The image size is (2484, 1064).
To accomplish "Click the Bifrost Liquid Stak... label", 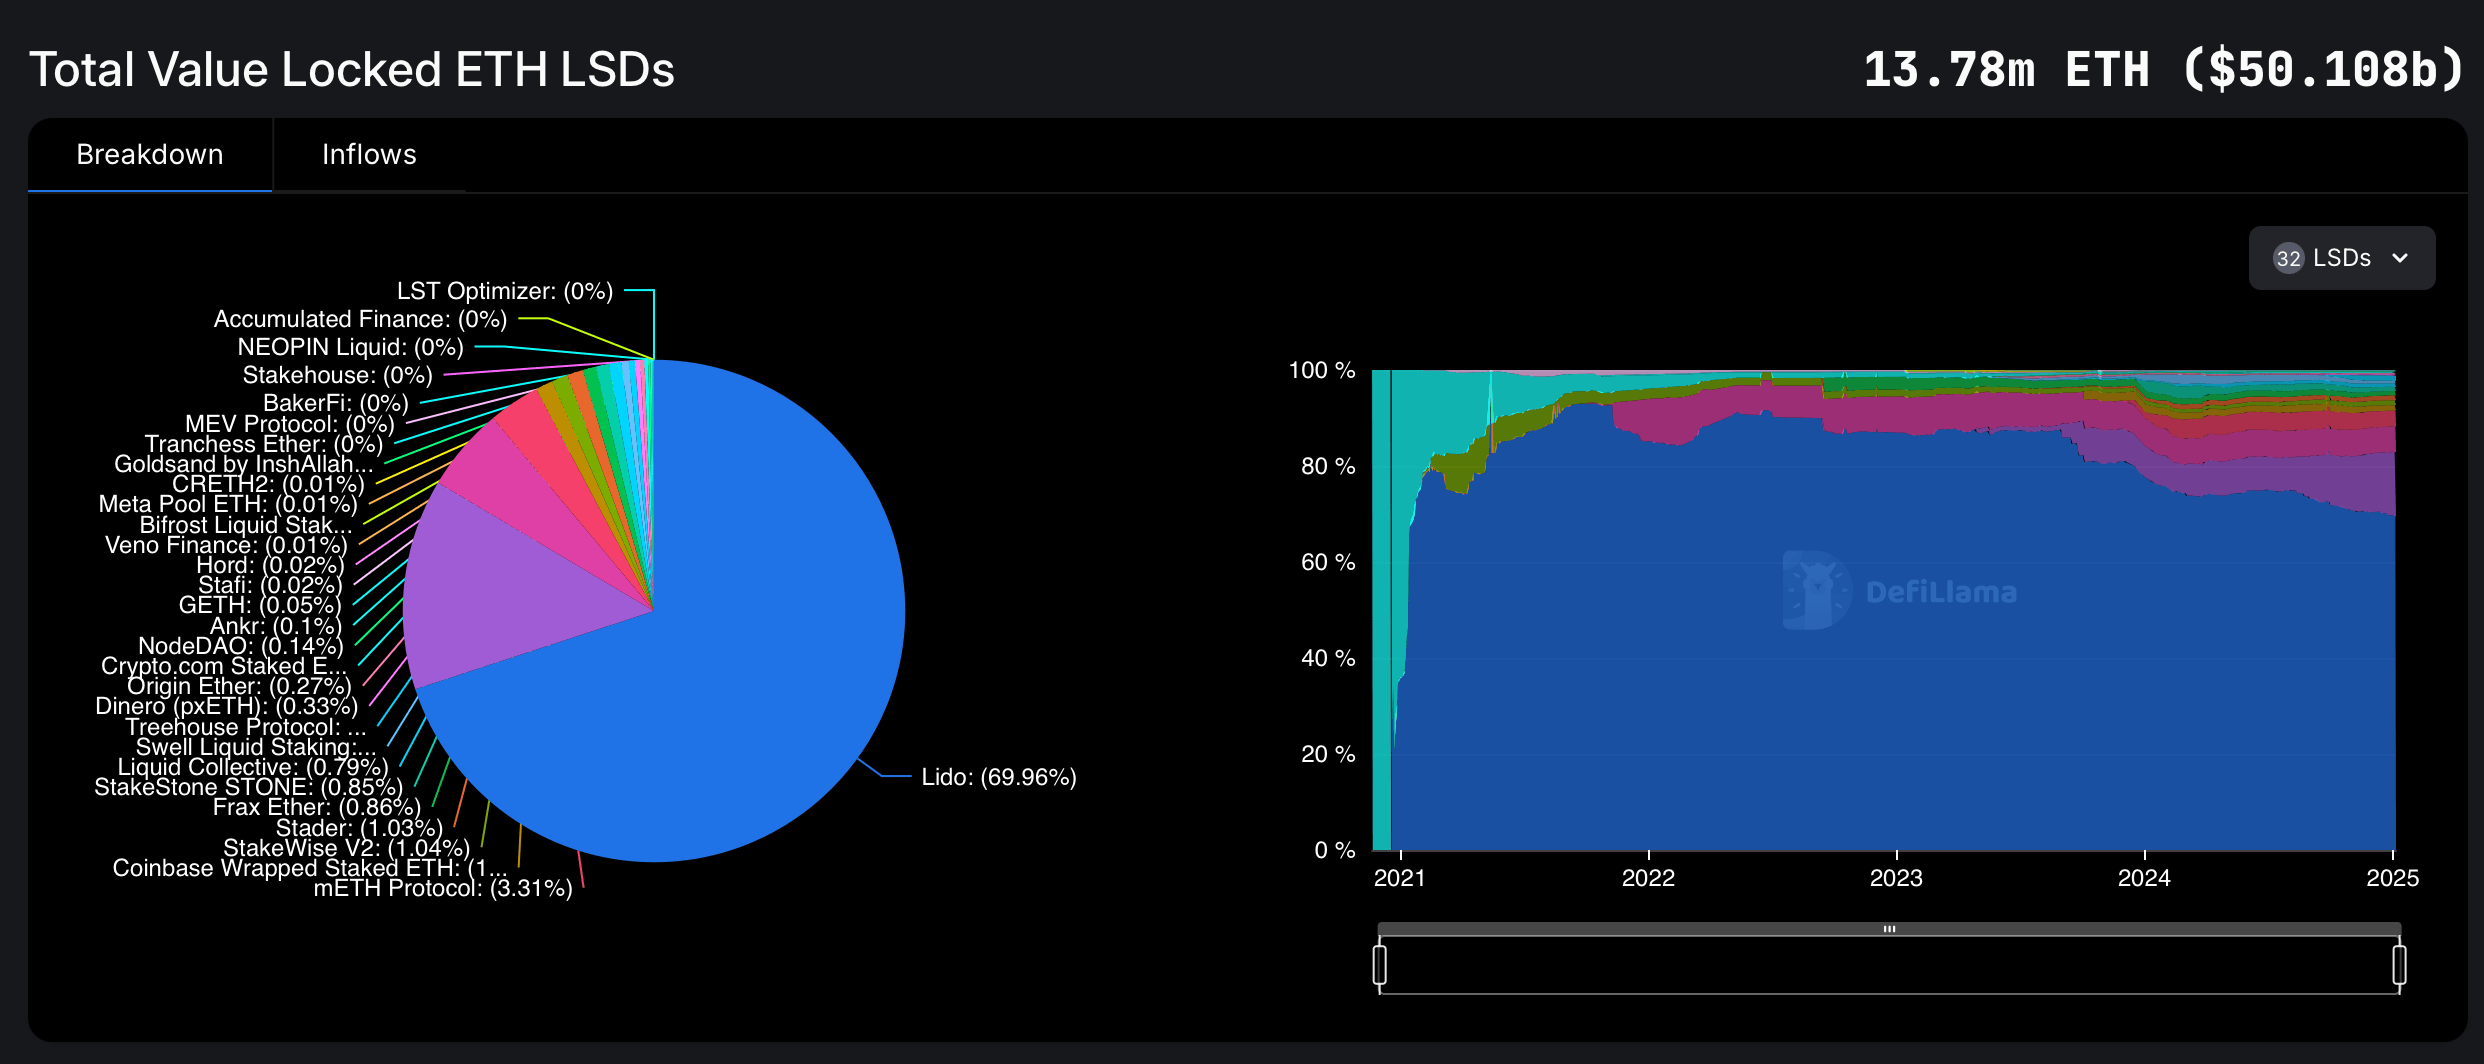I will click(x=246, y=525).
